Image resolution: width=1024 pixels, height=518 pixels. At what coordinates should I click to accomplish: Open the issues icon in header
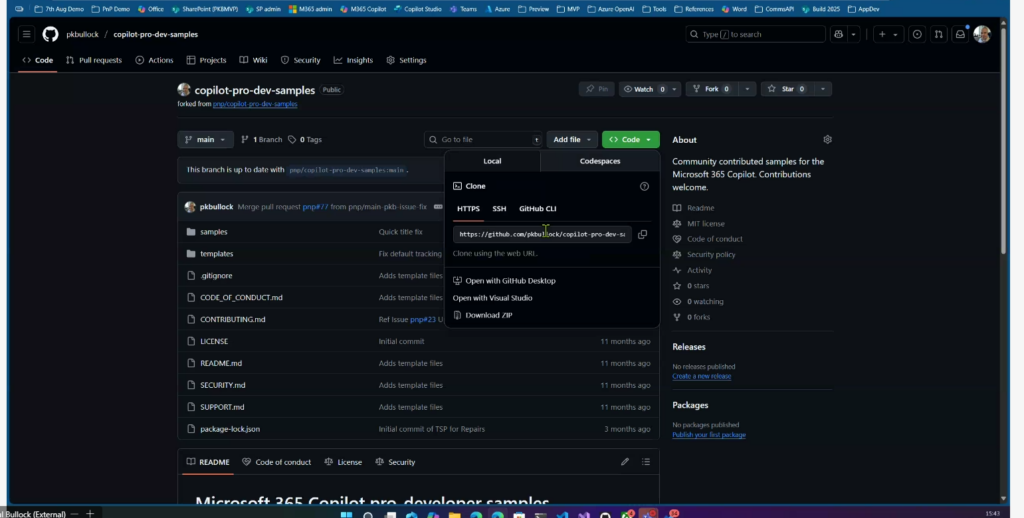pyautogui.click(x=917, y=35)
